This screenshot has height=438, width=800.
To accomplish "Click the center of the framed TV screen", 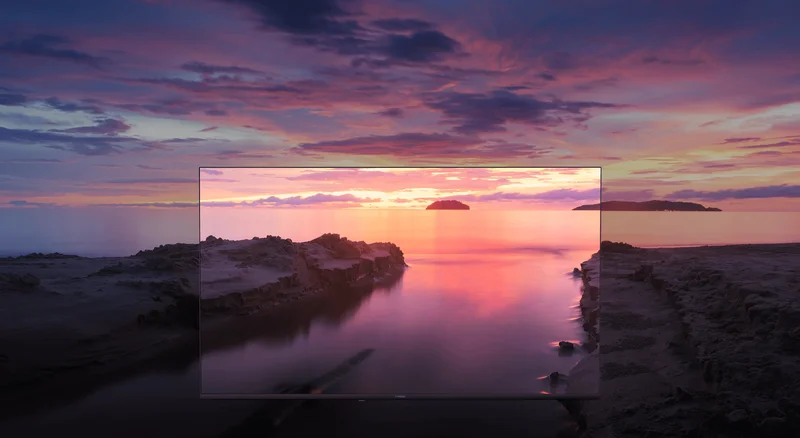I will click(400, 282).
